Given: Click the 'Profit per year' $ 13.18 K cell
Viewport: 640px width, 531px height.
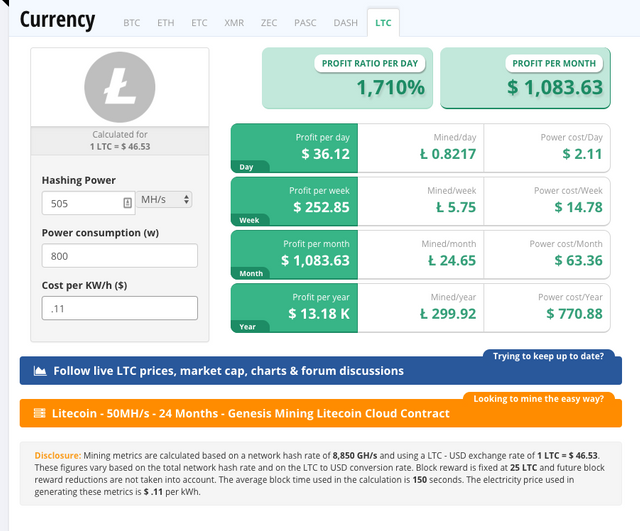Looking at the screenshot, I should coord(294,308).
